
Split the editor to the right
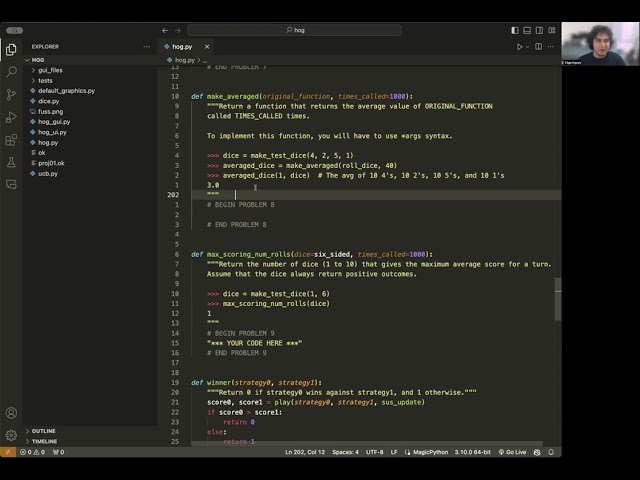tap(539, 47)
